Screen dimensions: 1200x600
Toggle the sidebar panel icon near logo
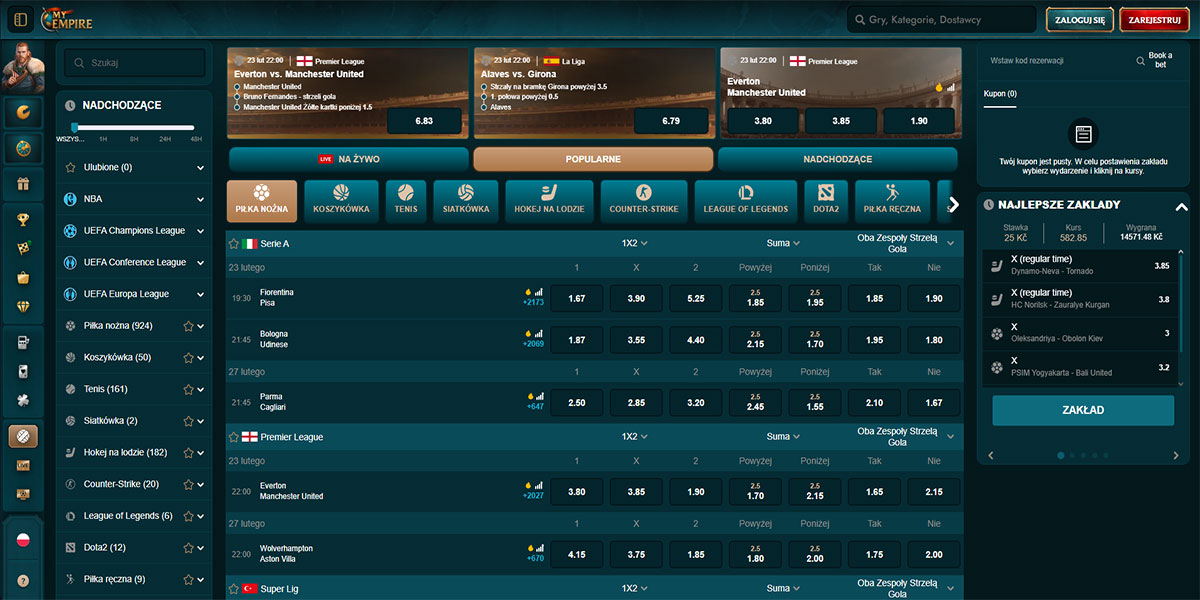click(x=18, y=19)
